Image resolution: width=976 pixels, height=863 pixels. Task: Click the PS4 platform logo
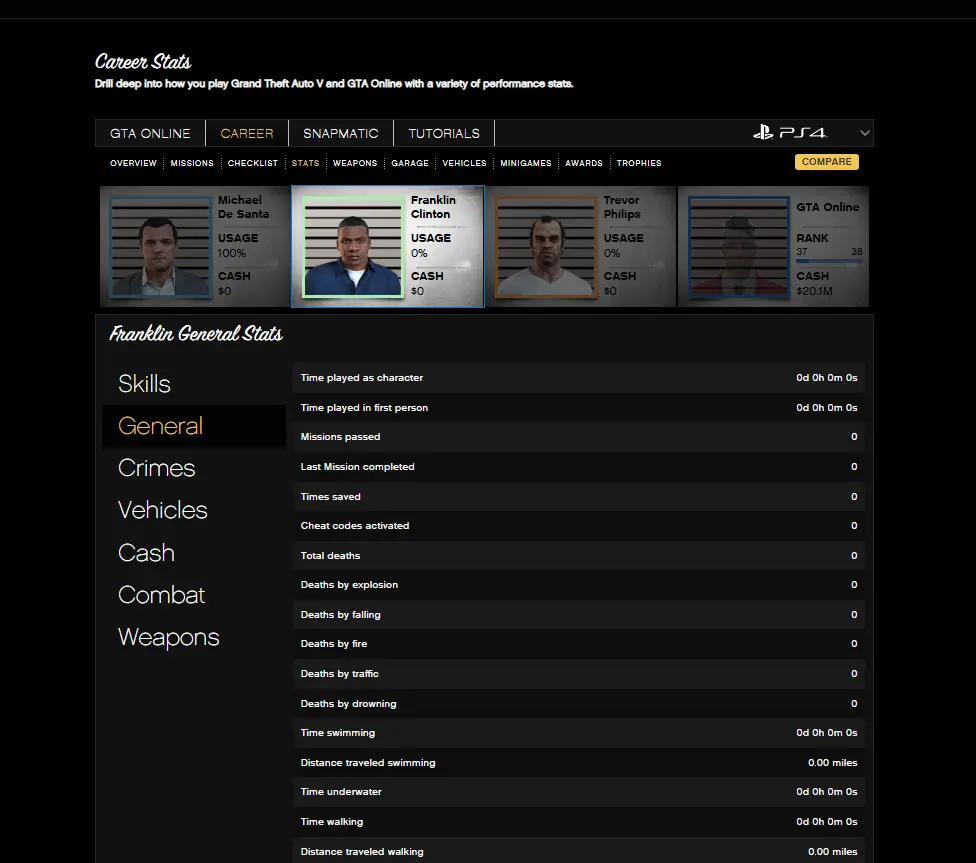tap(790, 133)
